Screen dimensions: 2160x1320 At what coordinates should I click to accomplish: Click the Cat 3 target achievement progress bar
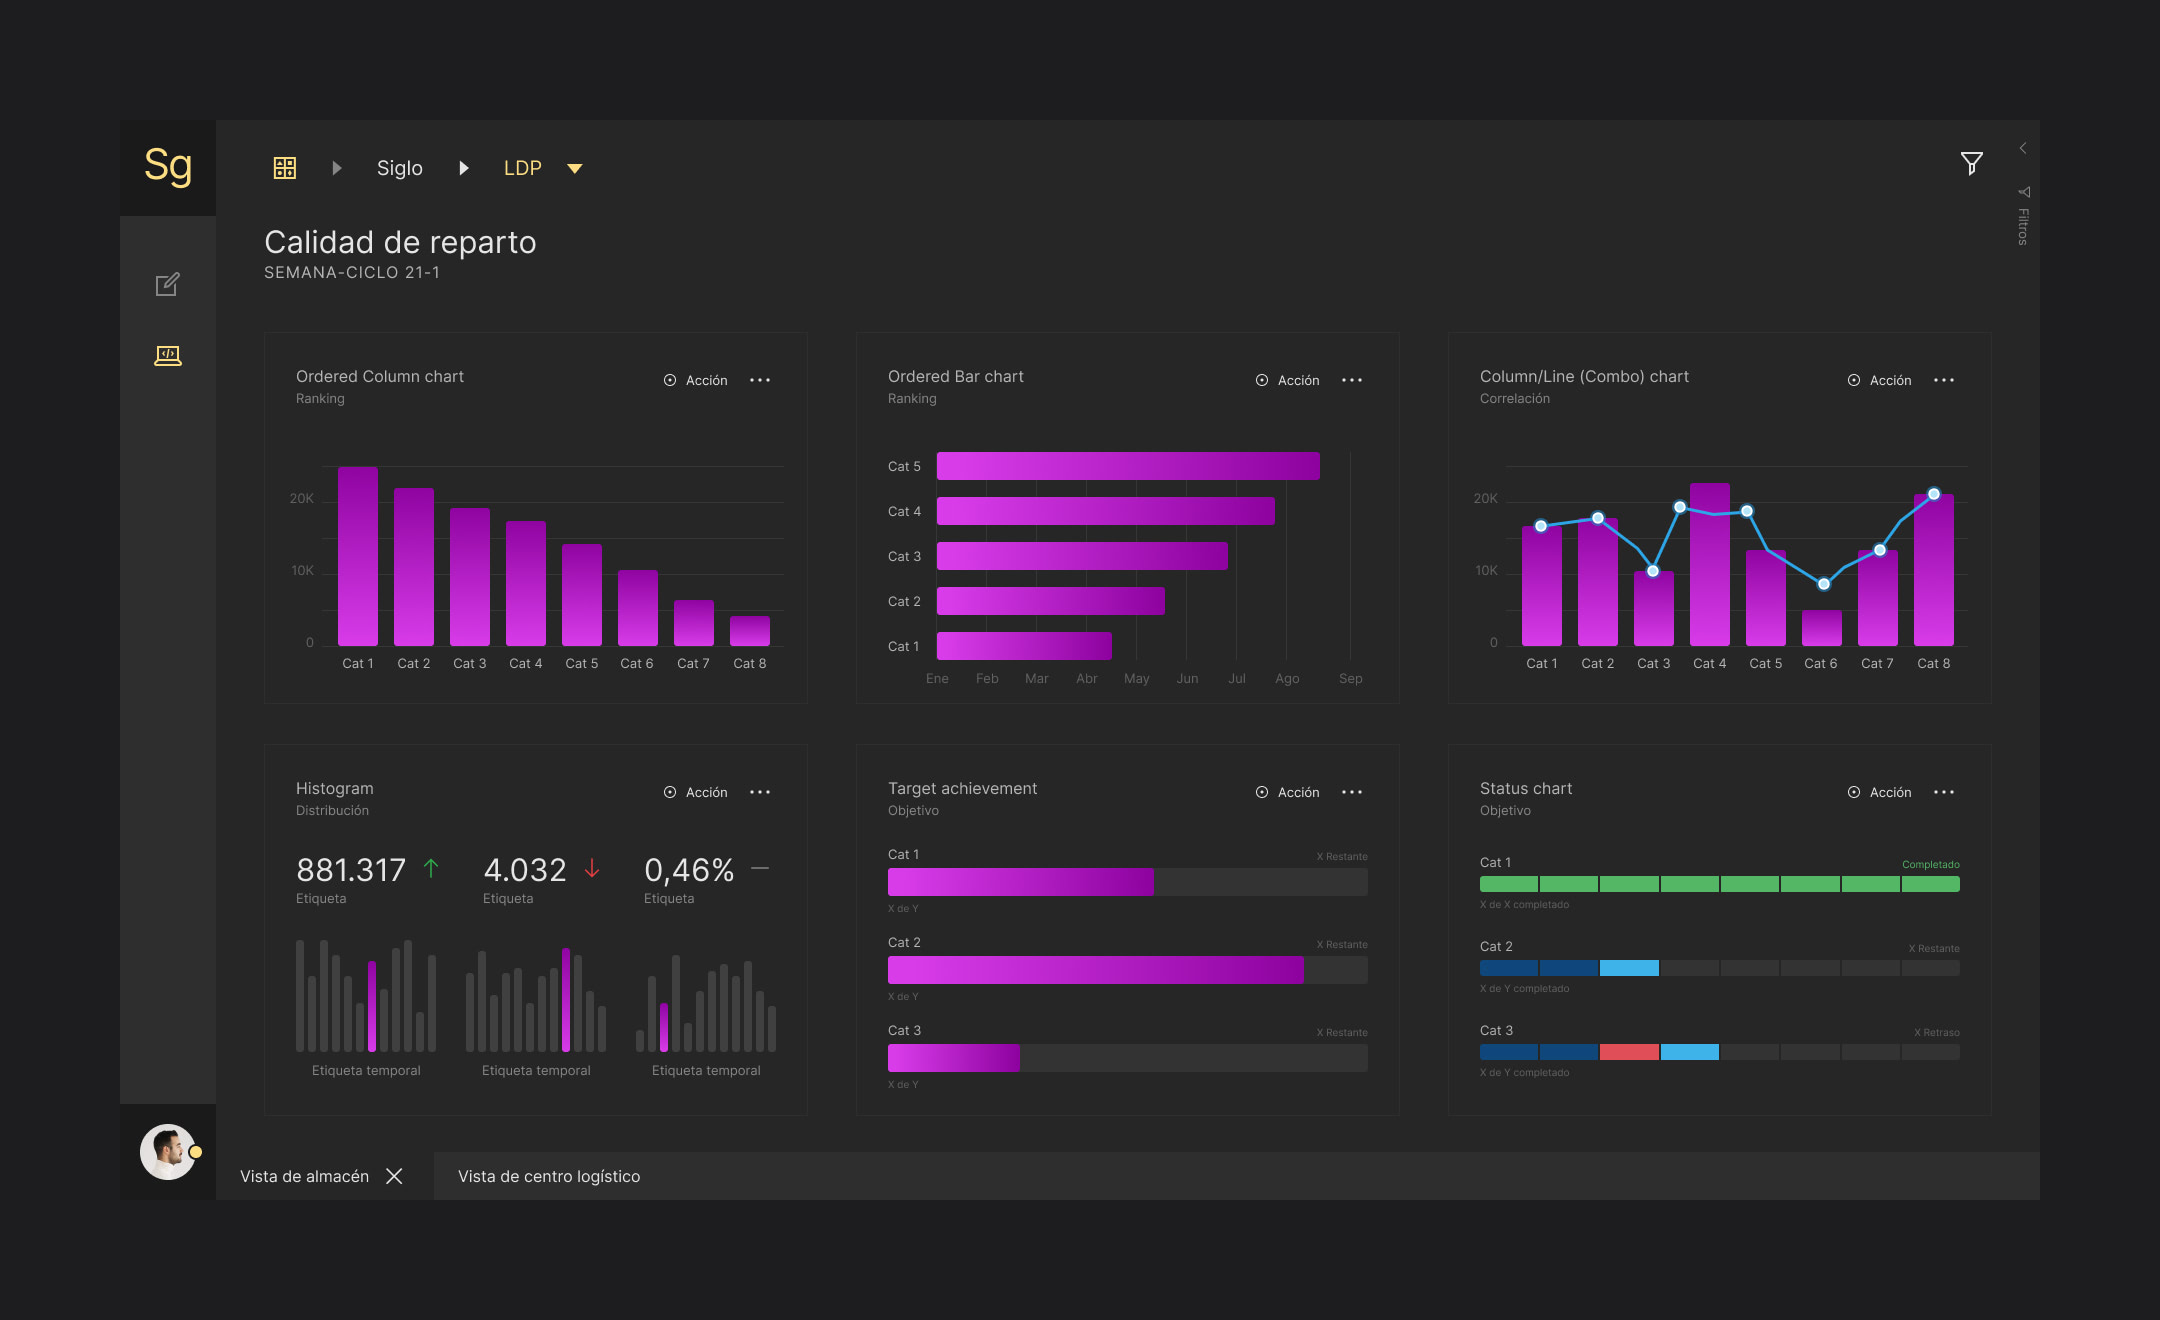point(1128,1058)
